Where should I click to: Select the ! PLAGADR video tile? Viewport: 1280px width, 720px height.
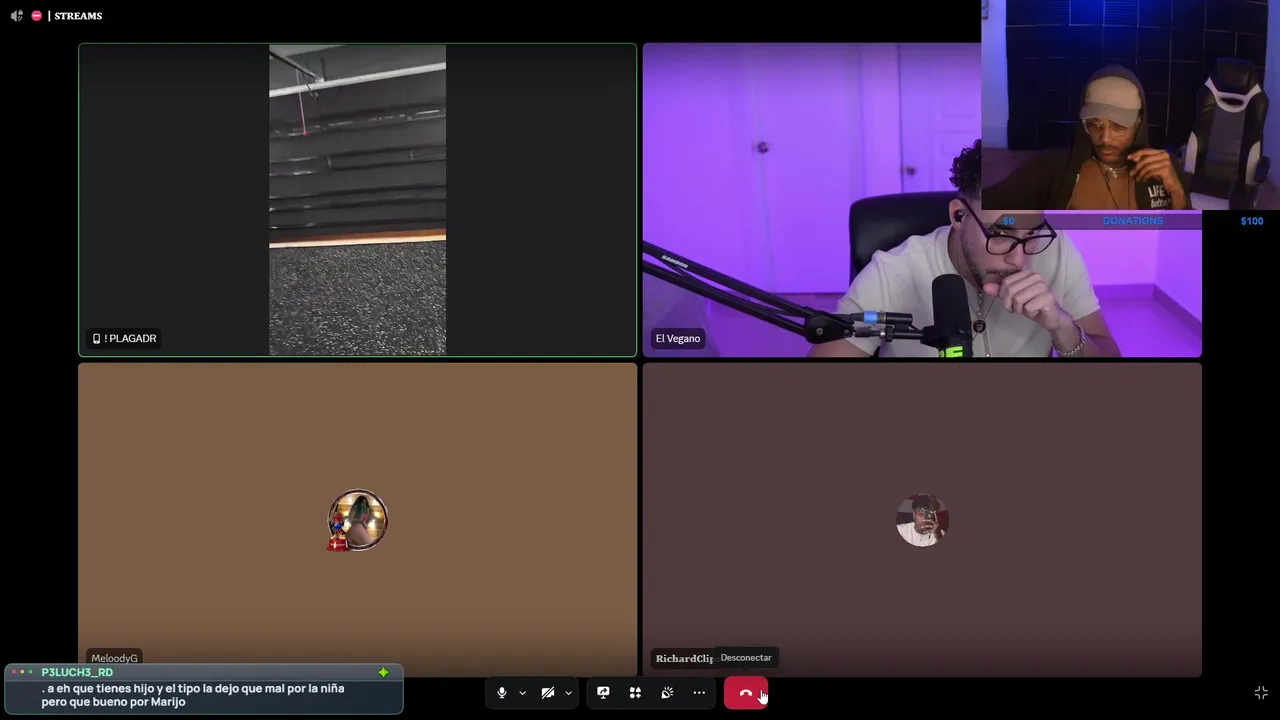coord(358,200)
